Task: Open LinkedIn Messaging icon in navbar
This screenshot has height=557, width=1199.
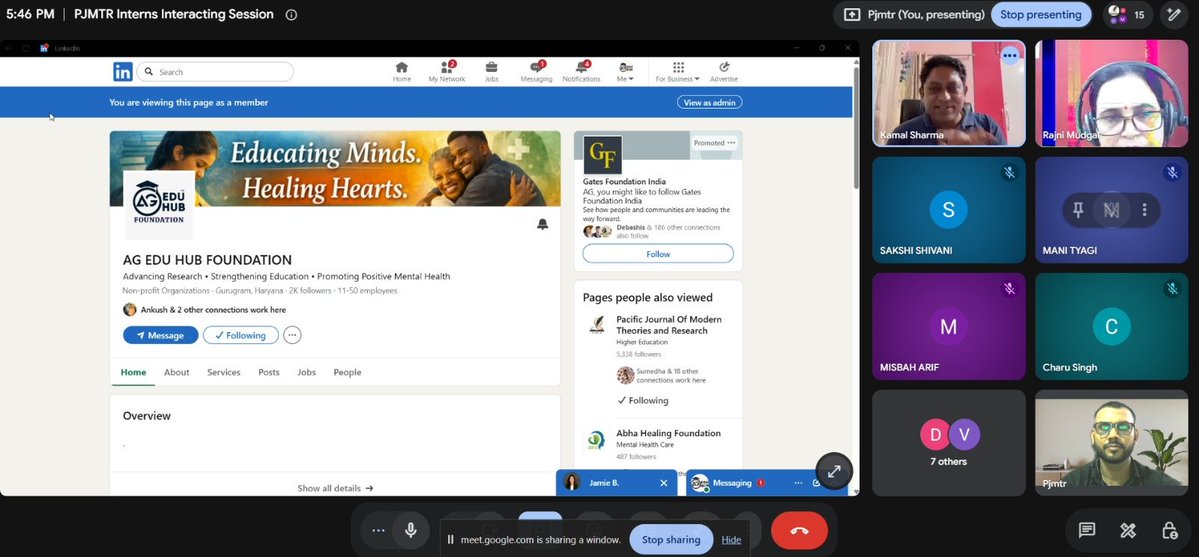Action: tap(536, 72)
